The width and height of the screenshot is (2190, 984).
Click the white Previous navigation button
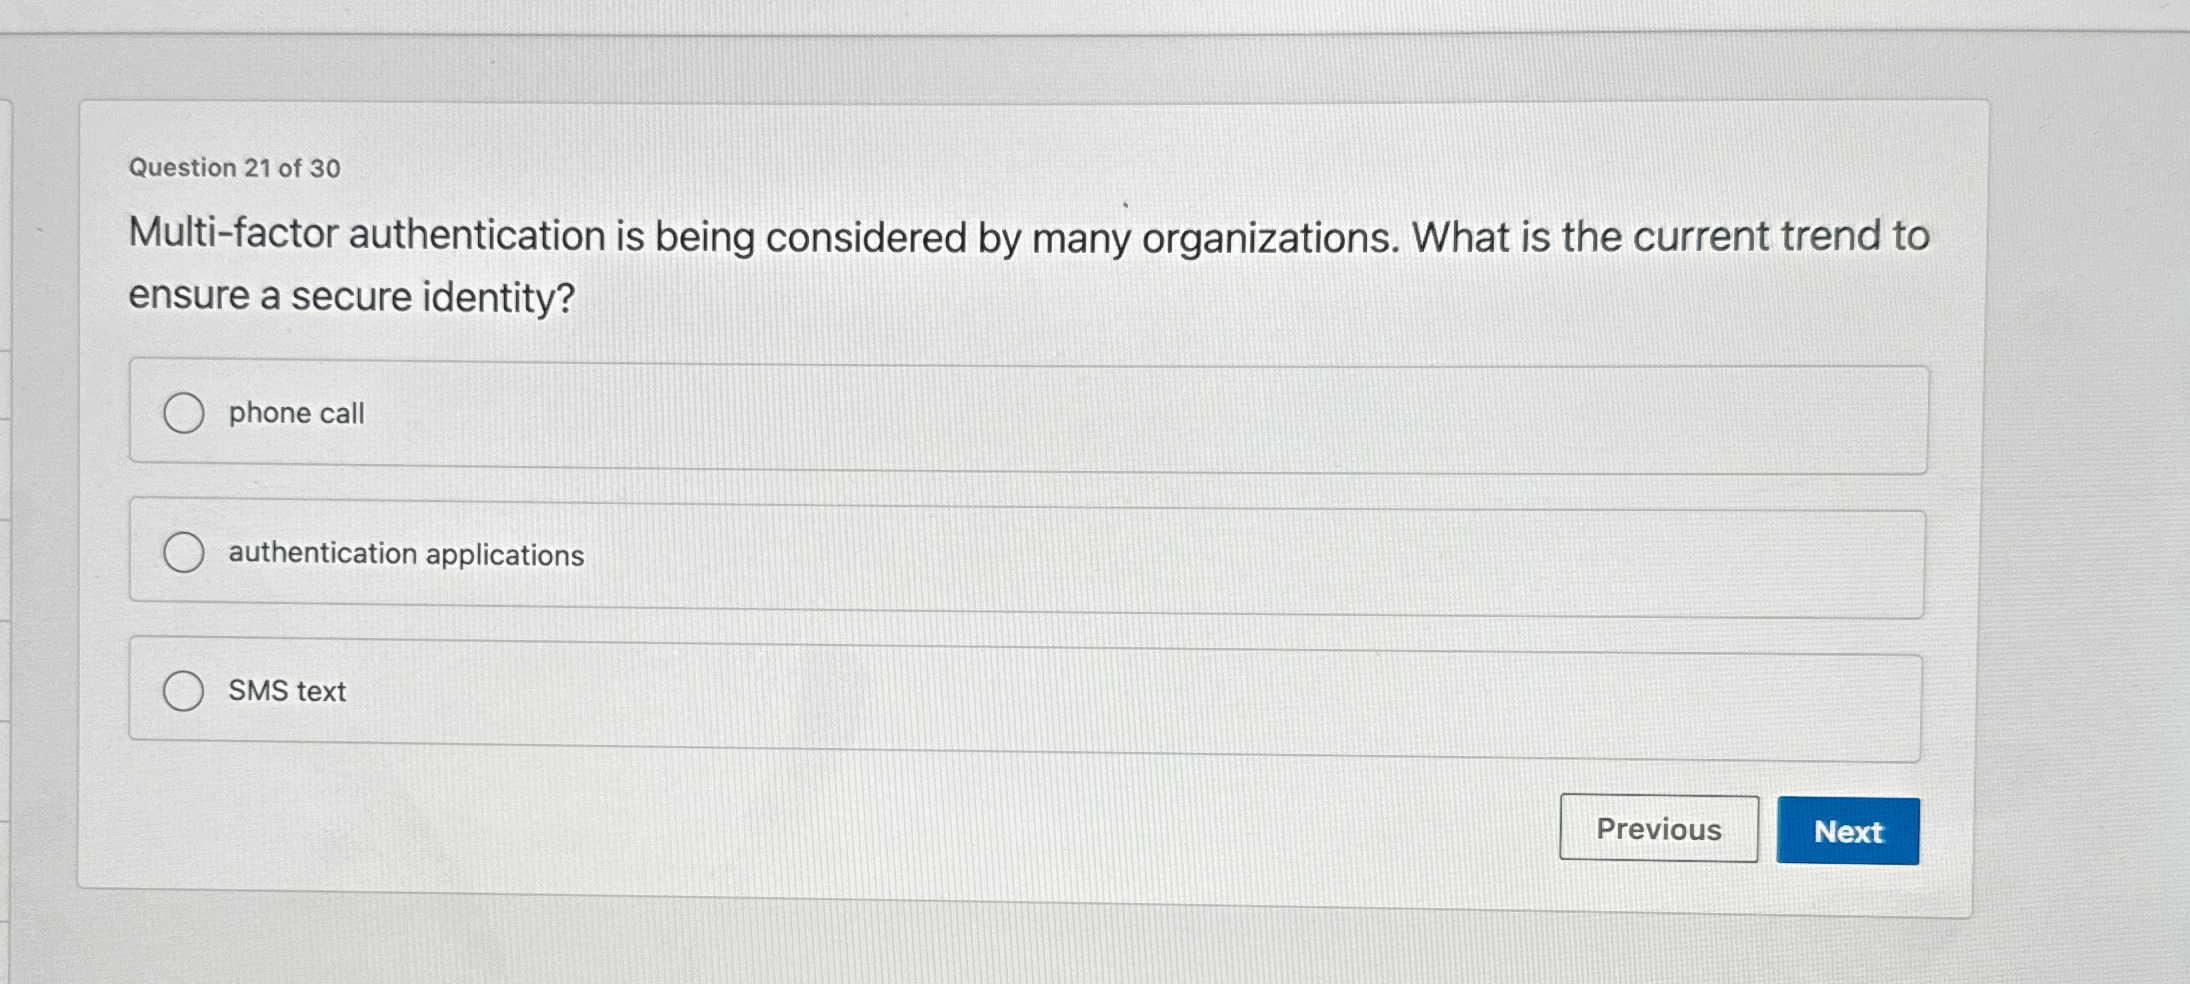coord(1658,829)
